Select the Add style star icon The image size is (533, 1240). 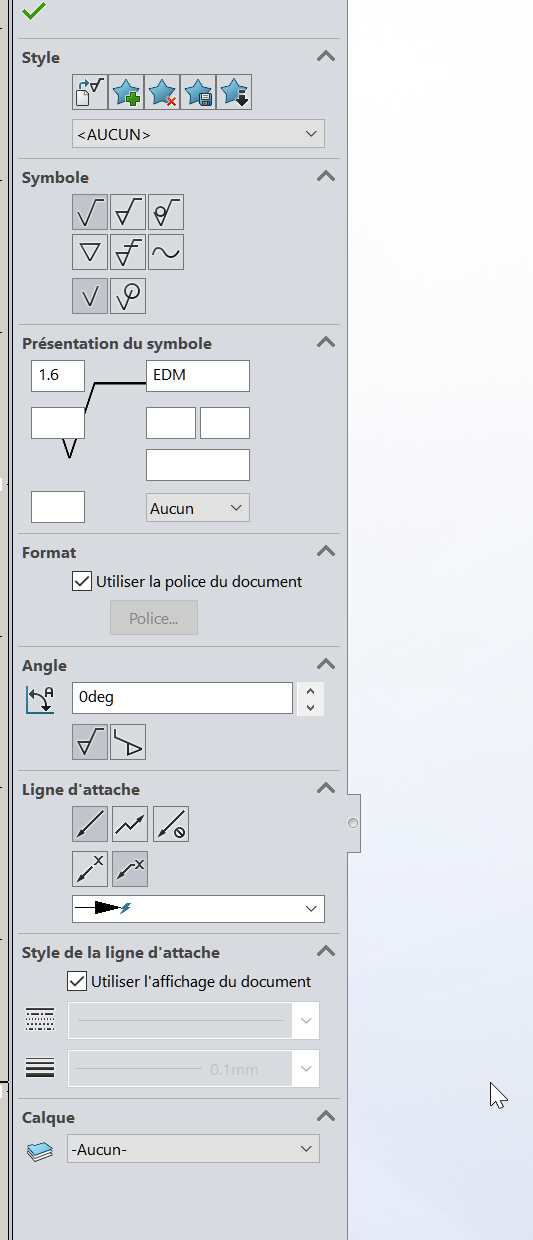tap(126, 93)
